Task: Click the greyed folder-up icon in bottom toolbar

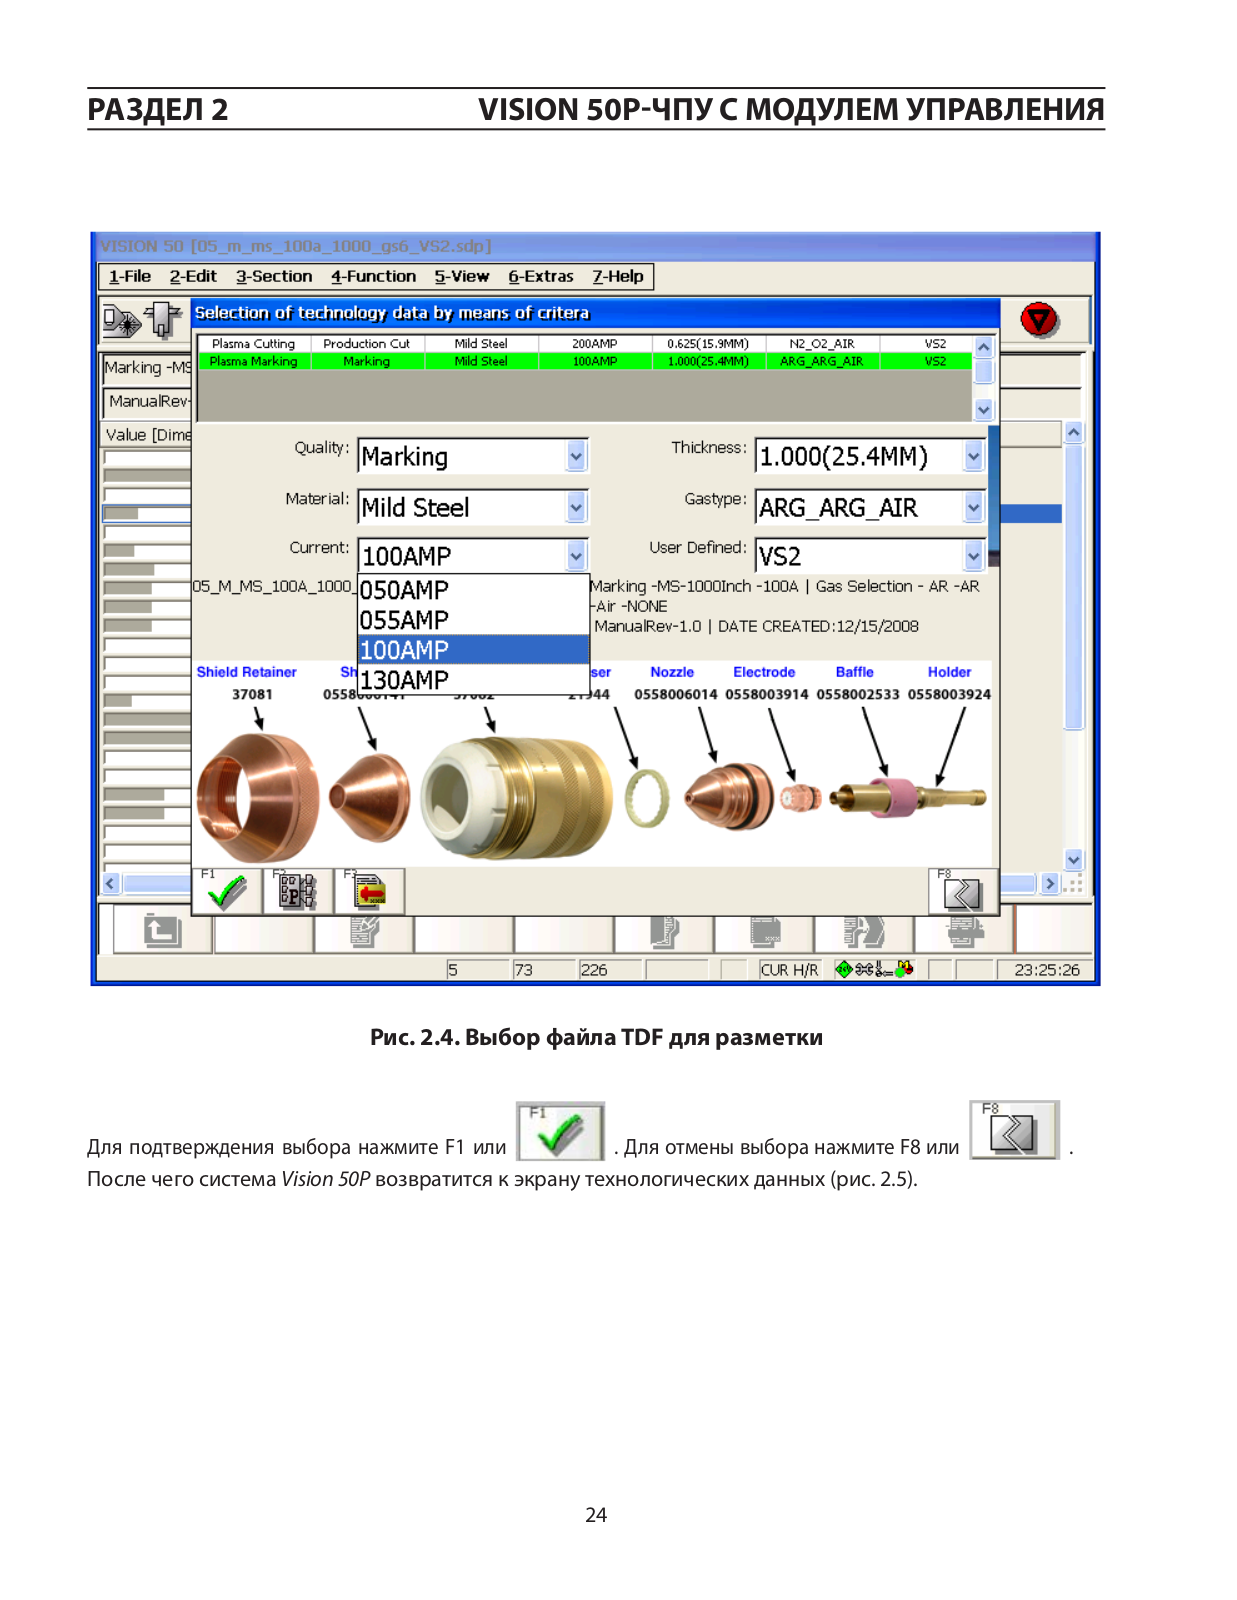Action: click(x=162, y=931)
